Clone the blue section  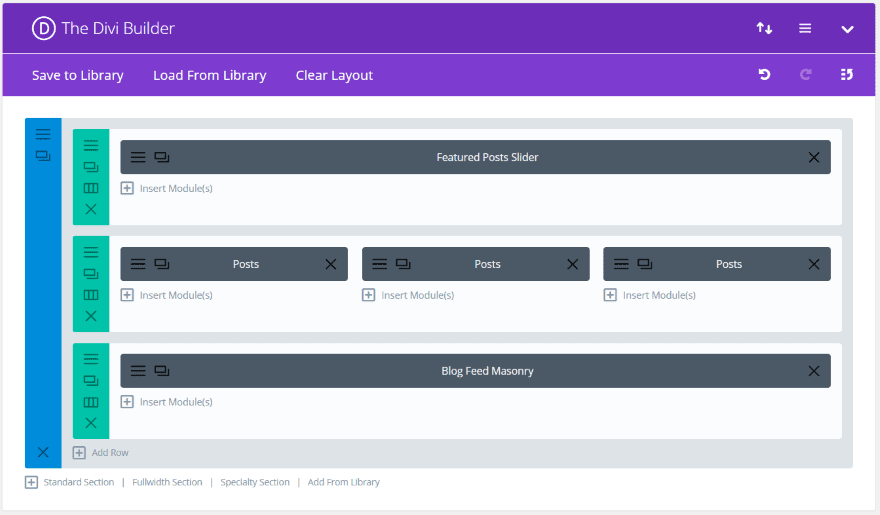coord(43,156)
